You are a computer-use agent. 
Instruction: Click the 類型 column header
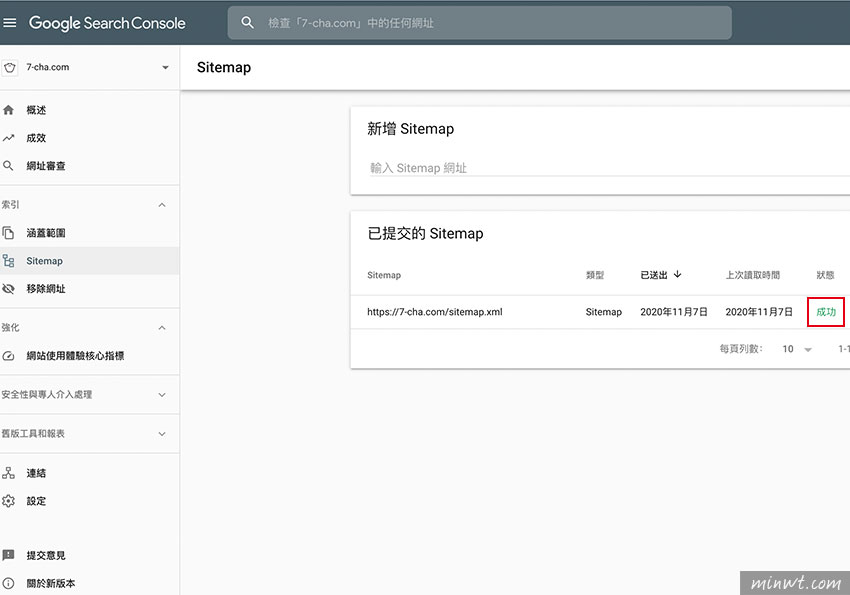pyautogui.click(x=595, y=275)
